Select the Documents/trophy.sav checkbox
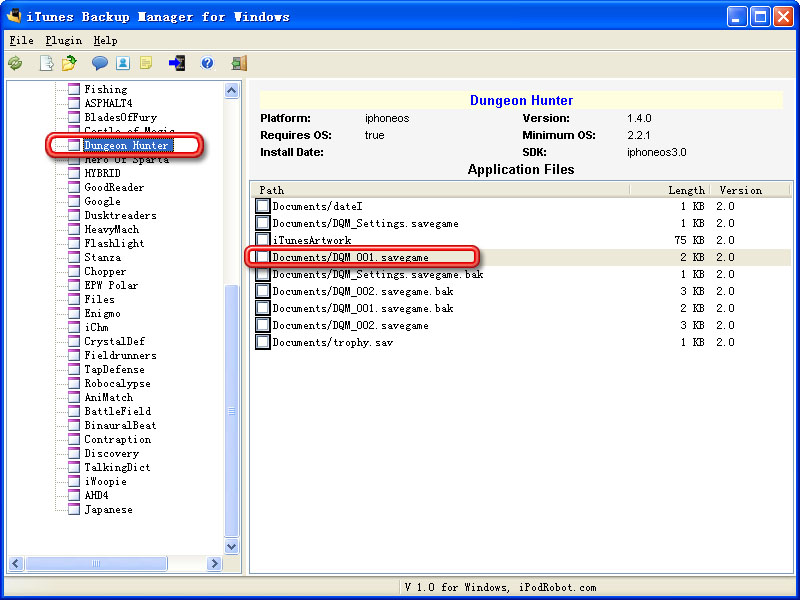The height and width of the screenshot is (600, 800). [262, 342]
